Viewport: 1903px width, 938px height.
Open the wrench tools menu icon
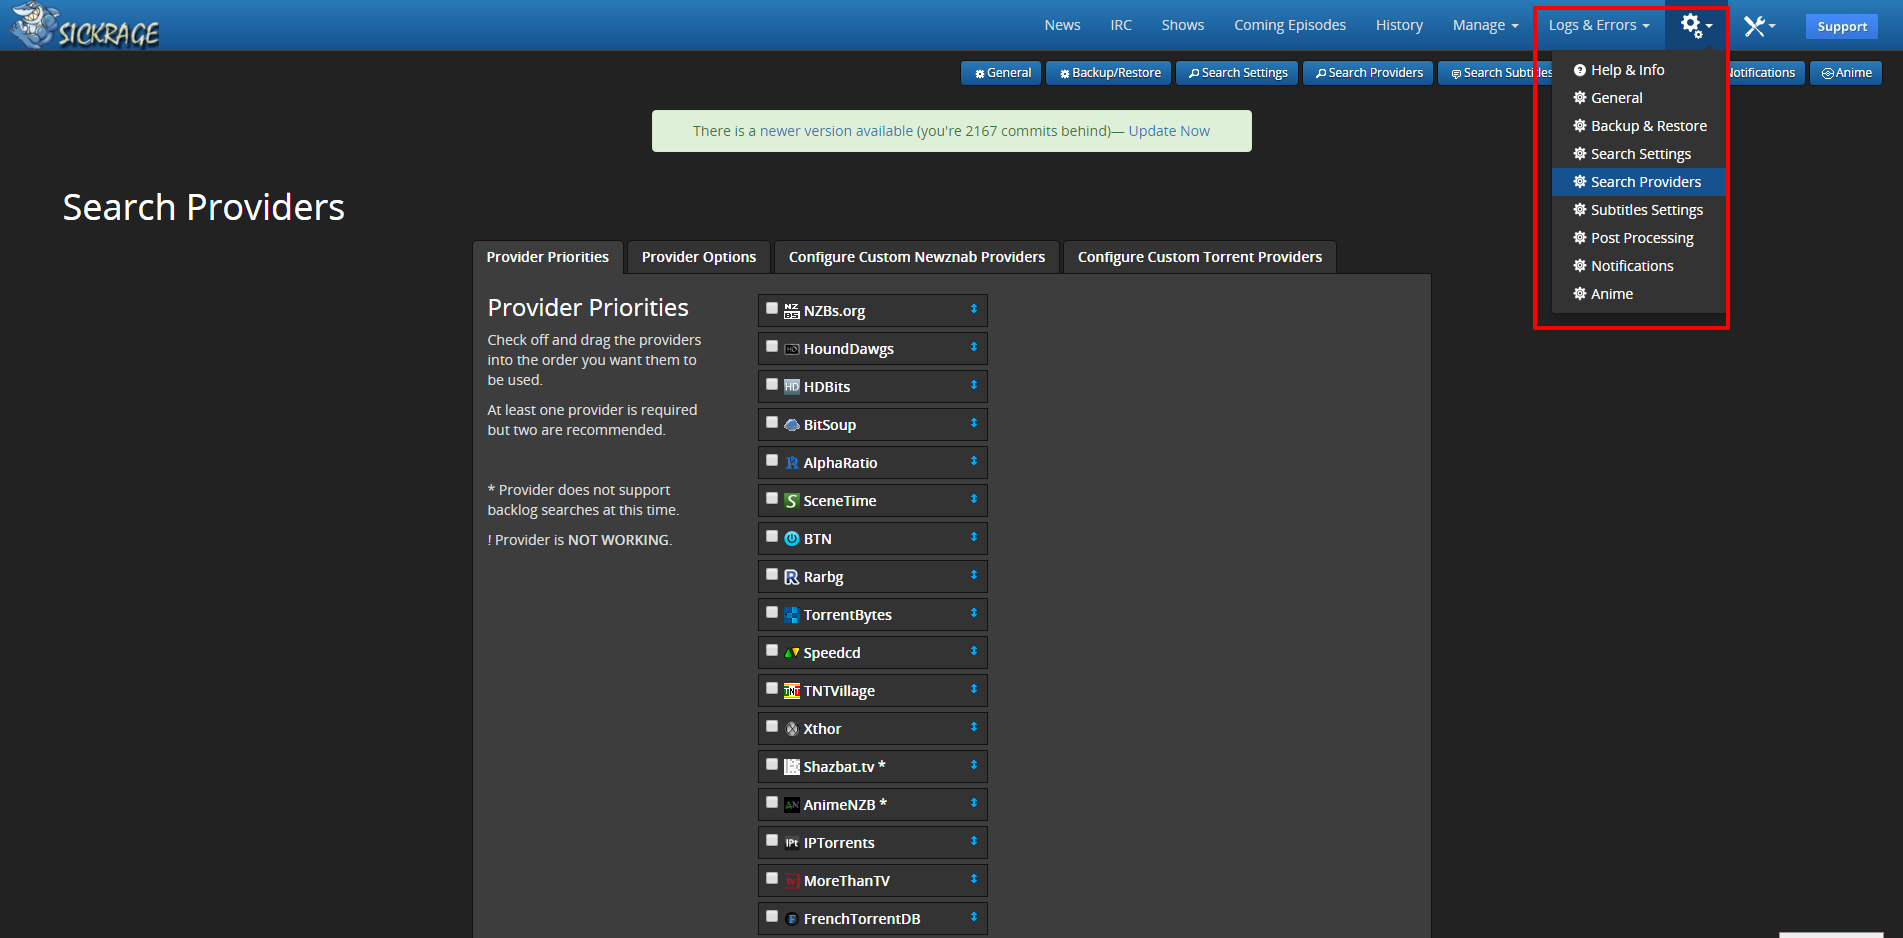point(1759,26)
